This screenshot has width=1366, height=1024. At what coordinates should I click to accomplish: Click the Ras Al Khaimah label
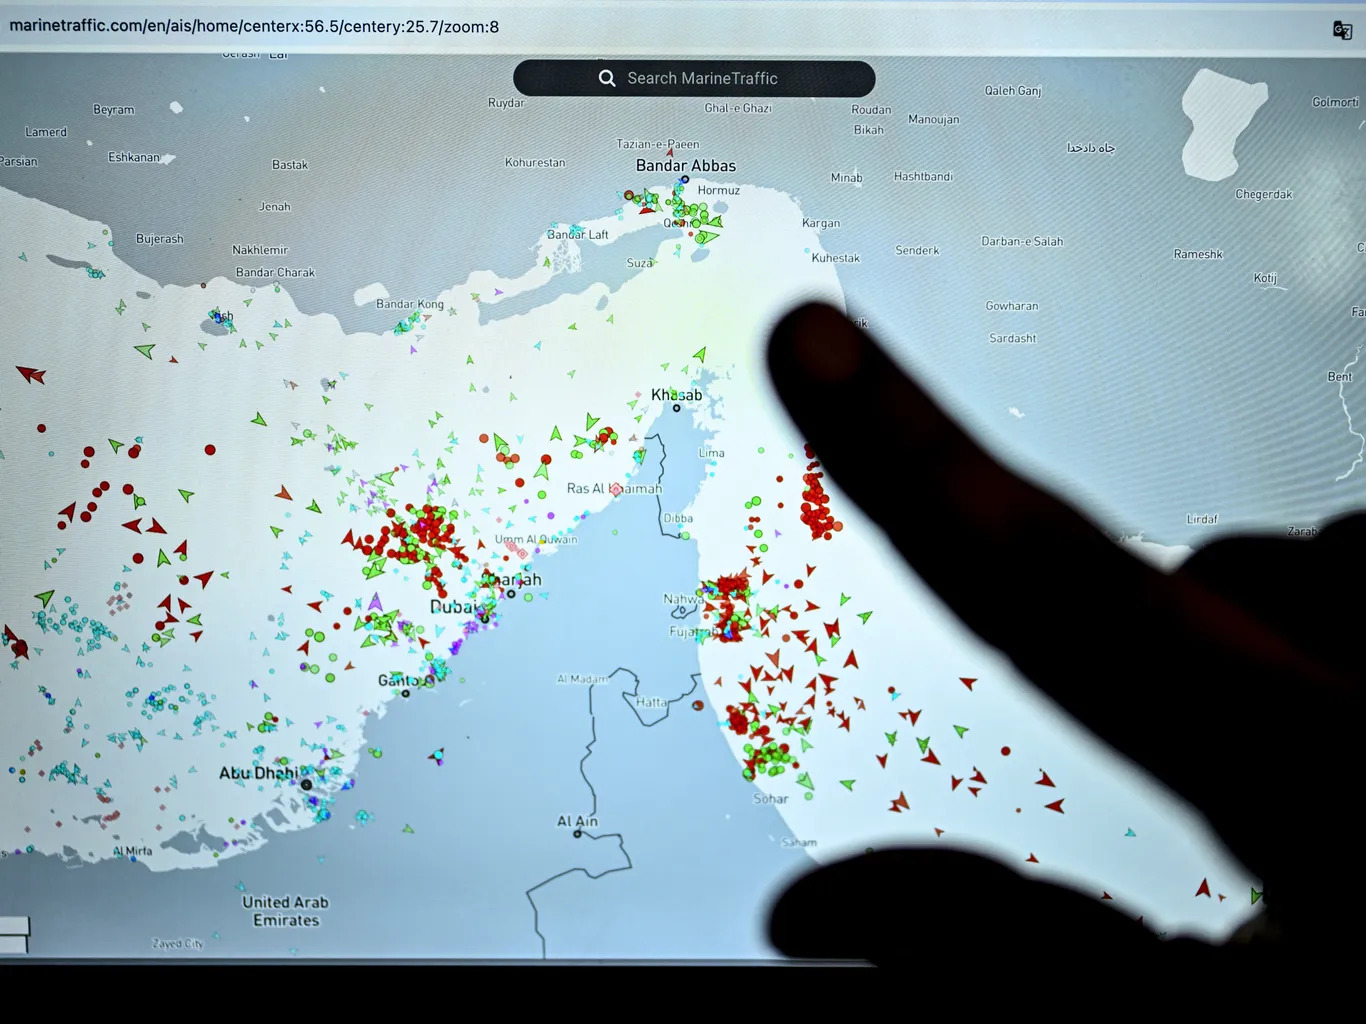(x=614, y=488)
